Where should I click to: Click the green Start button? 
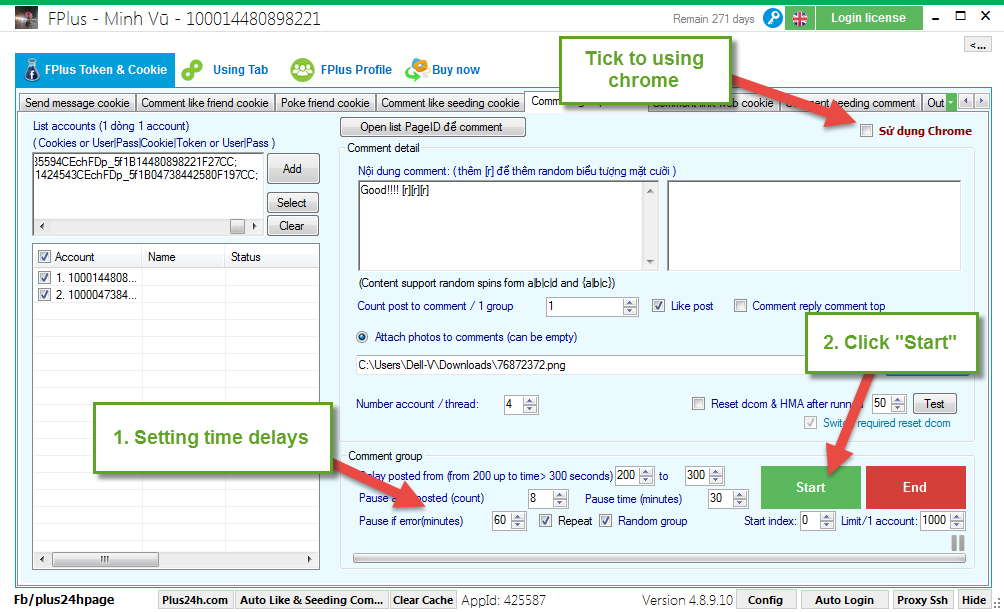(x=811, y=487)
